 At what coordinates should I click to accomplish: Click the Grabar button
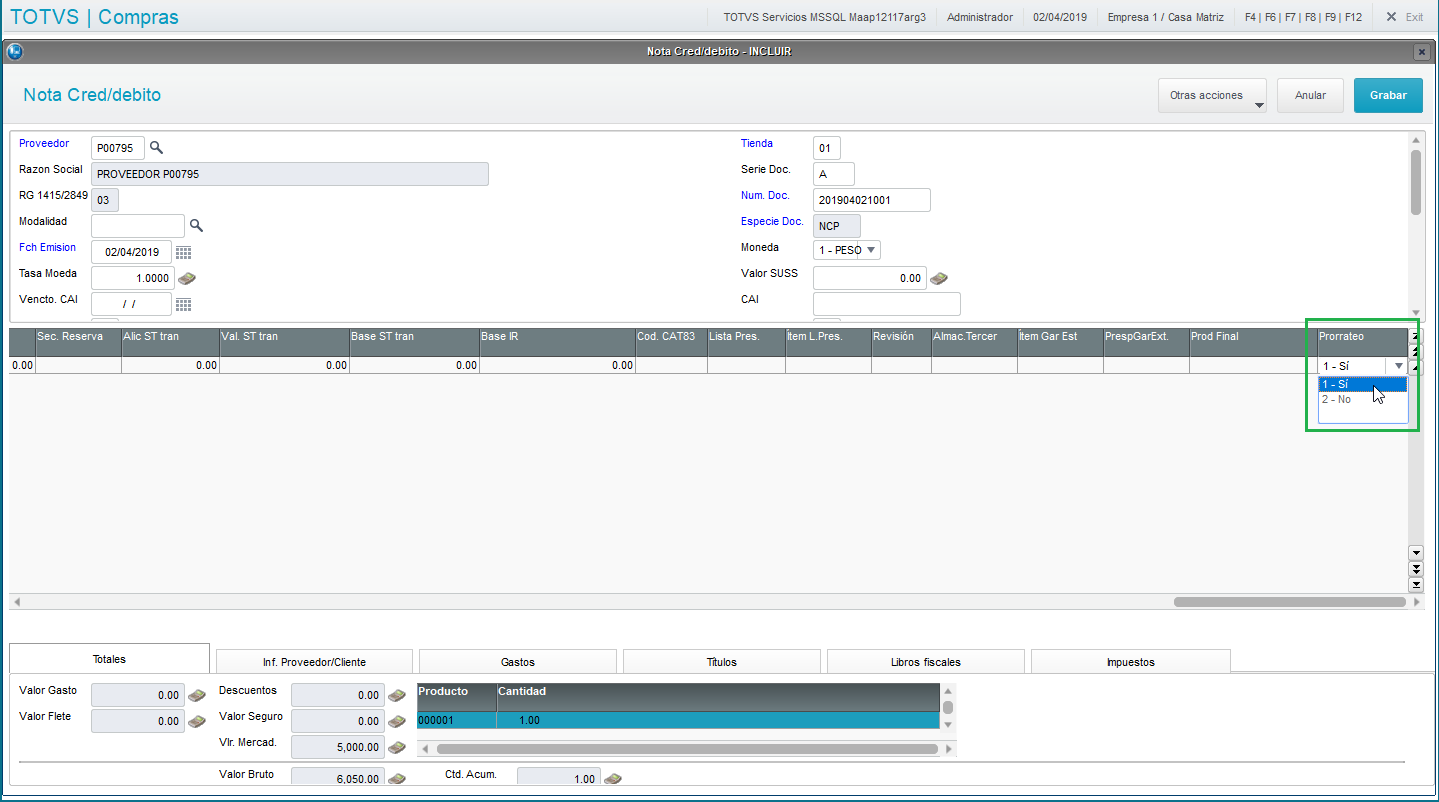pyautogui.click(x=1388, y=96)
